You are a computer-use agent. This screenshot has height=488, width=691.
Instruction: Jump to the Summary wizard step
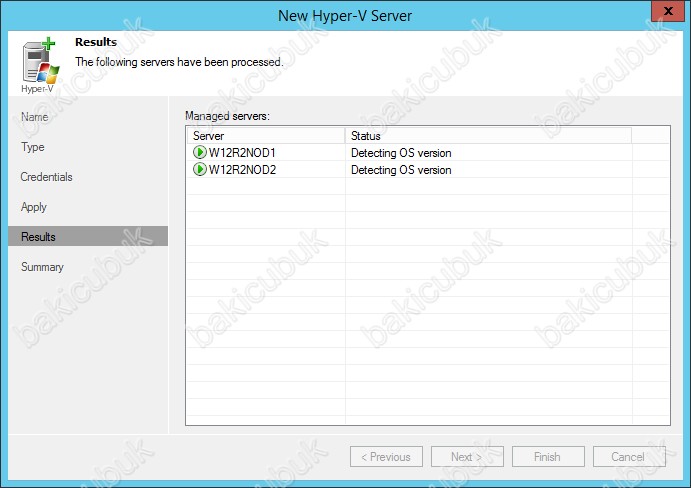pyautogui.click(x=42, y=267)
